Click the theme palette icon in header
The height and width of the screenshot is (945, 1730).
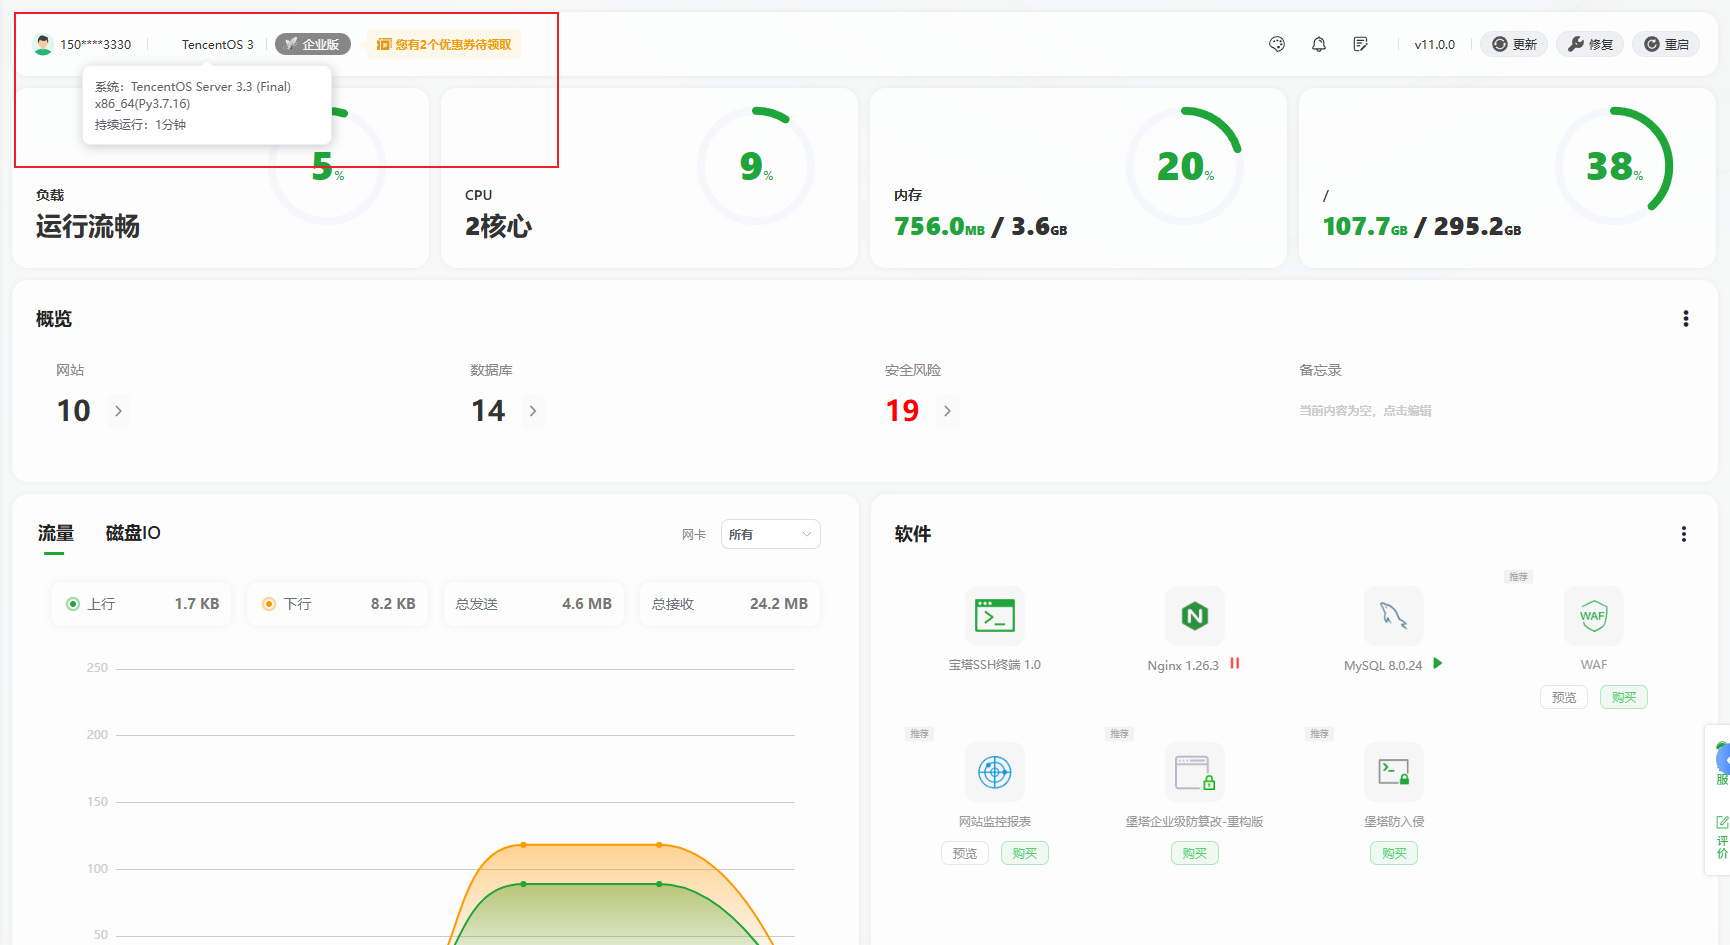pyautogui.click(x=1277, y=44)
